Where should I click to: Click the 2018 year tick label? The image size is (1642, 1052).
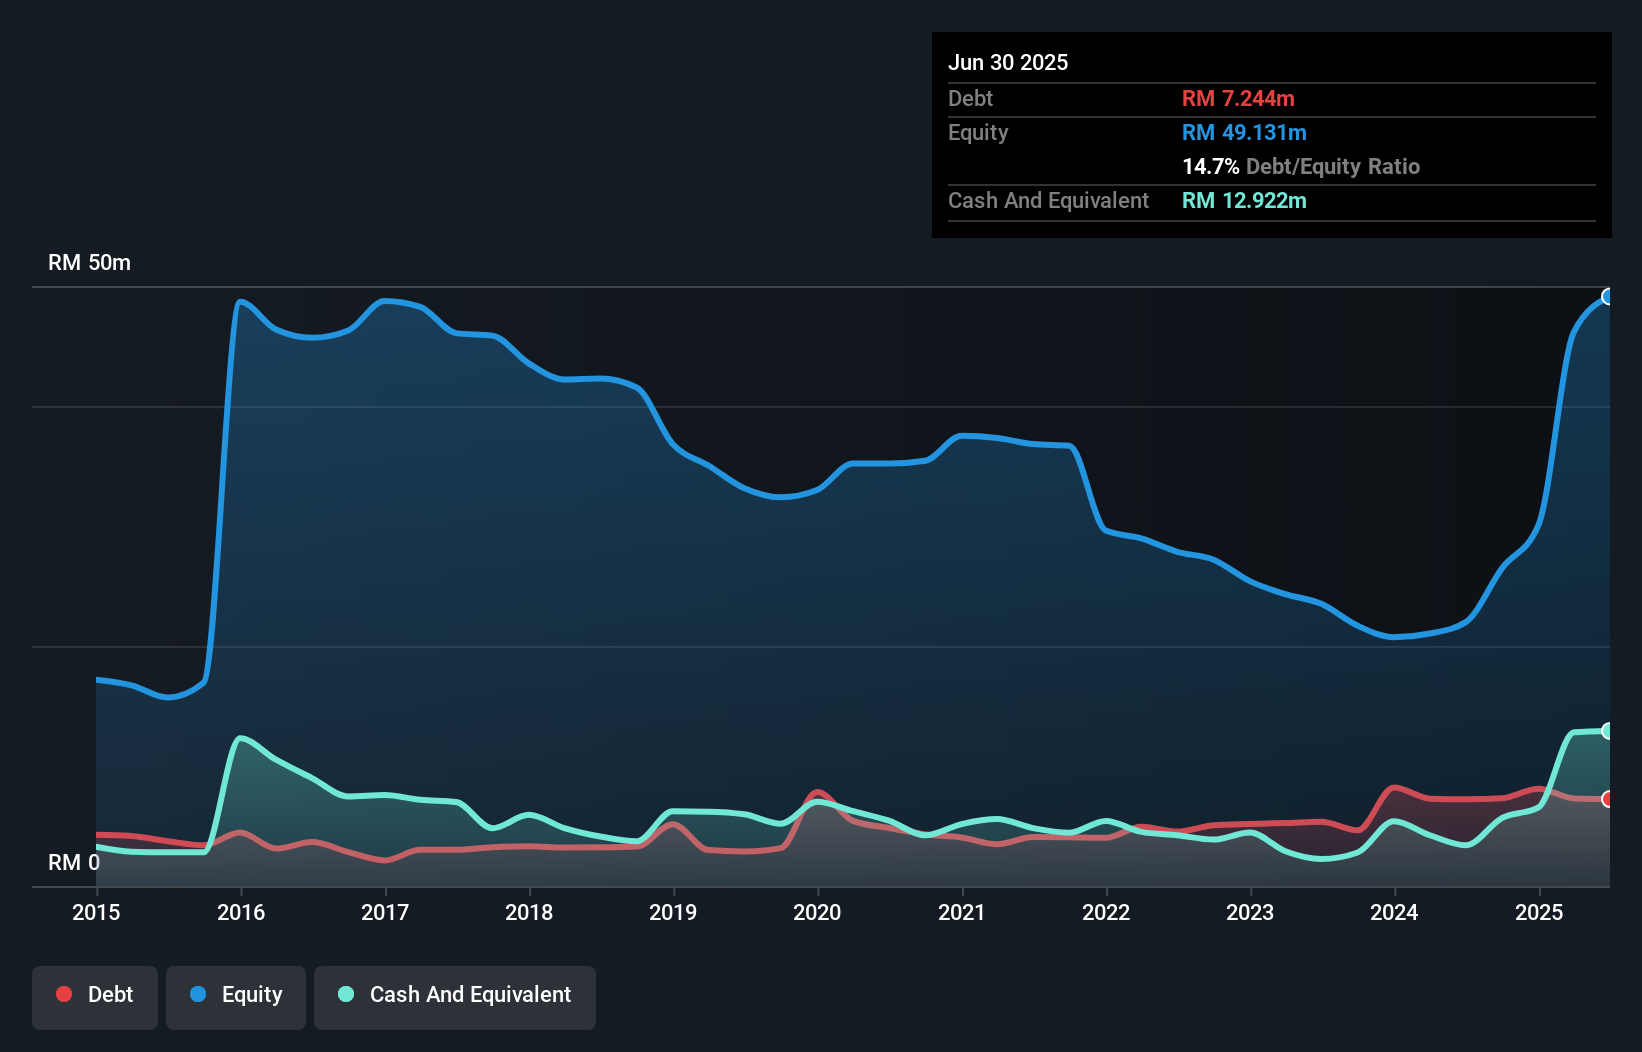tap(529, 912)
